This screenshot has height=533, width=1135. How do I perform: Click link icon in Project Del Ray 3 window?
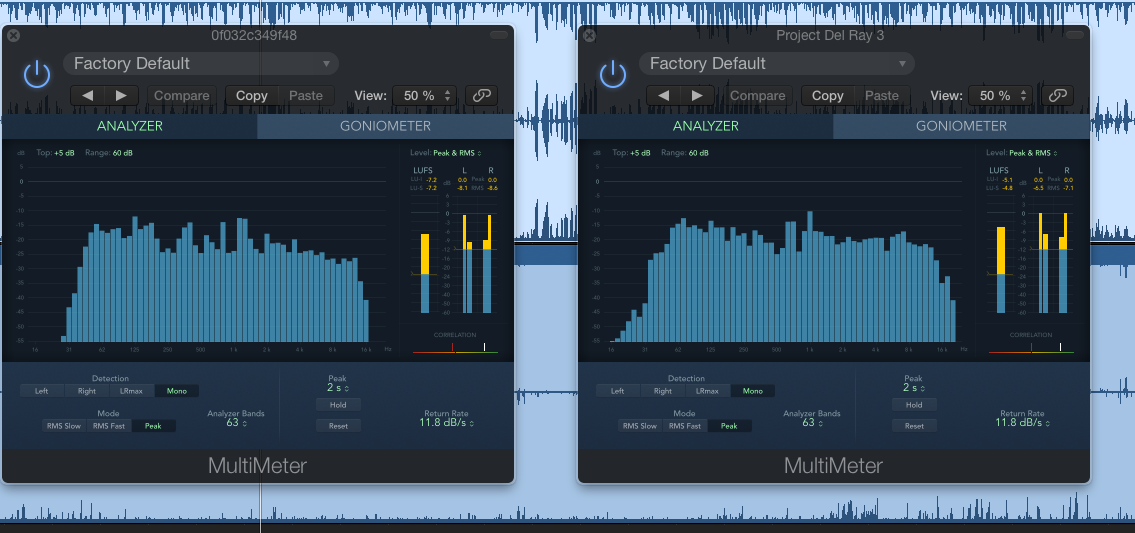pos(1058,96)
